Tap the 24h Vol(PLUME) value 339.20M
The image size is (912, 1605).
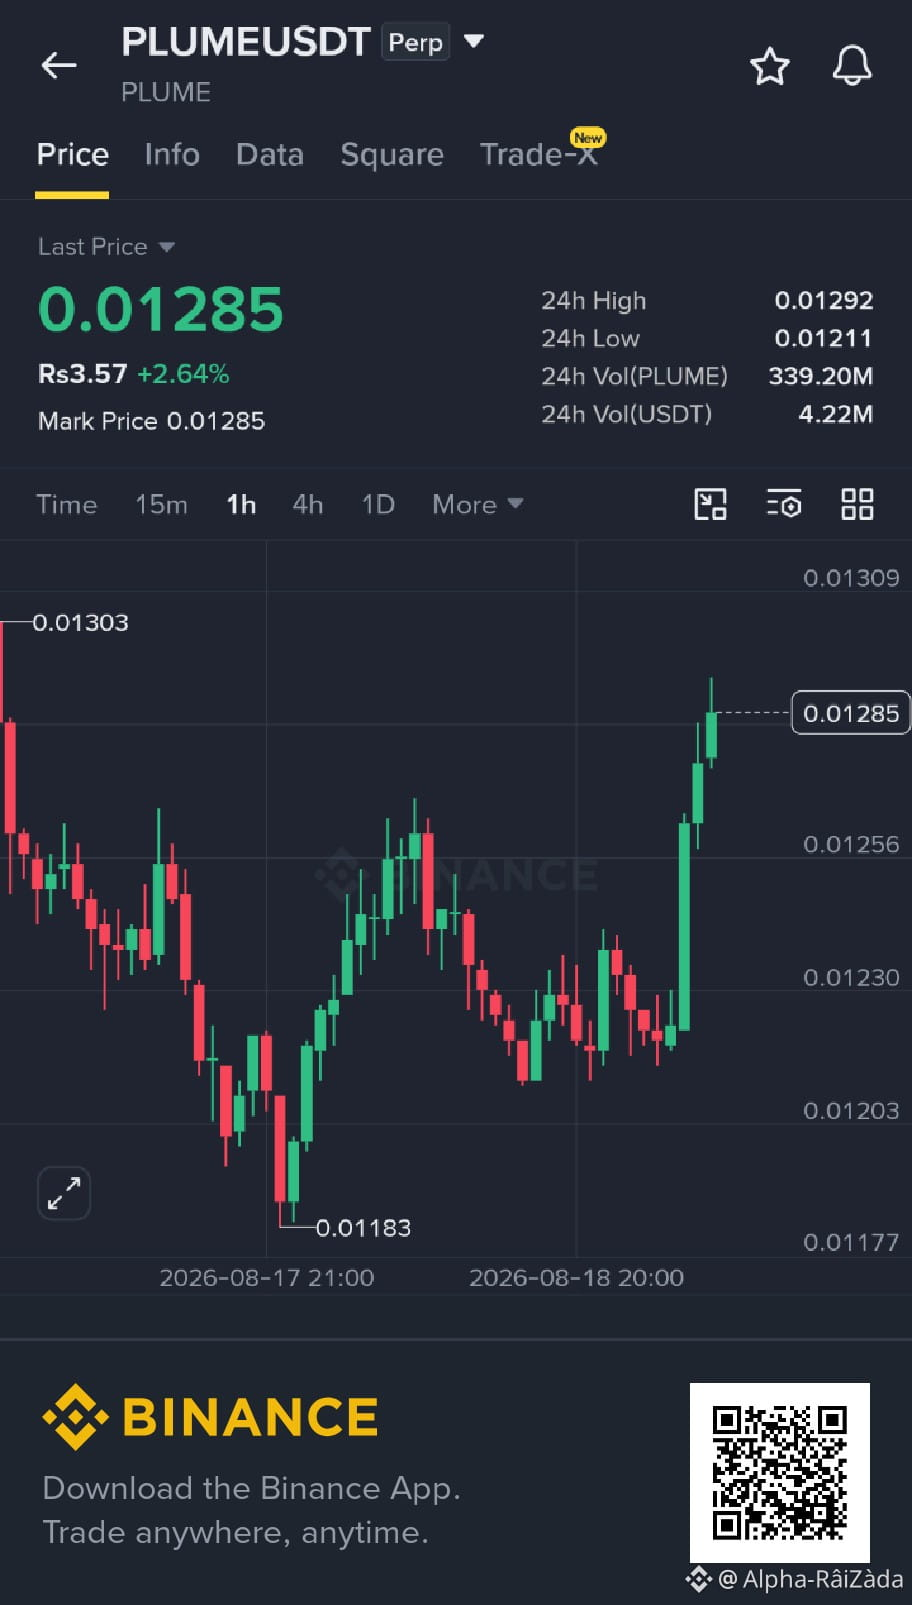click(821, 376)
